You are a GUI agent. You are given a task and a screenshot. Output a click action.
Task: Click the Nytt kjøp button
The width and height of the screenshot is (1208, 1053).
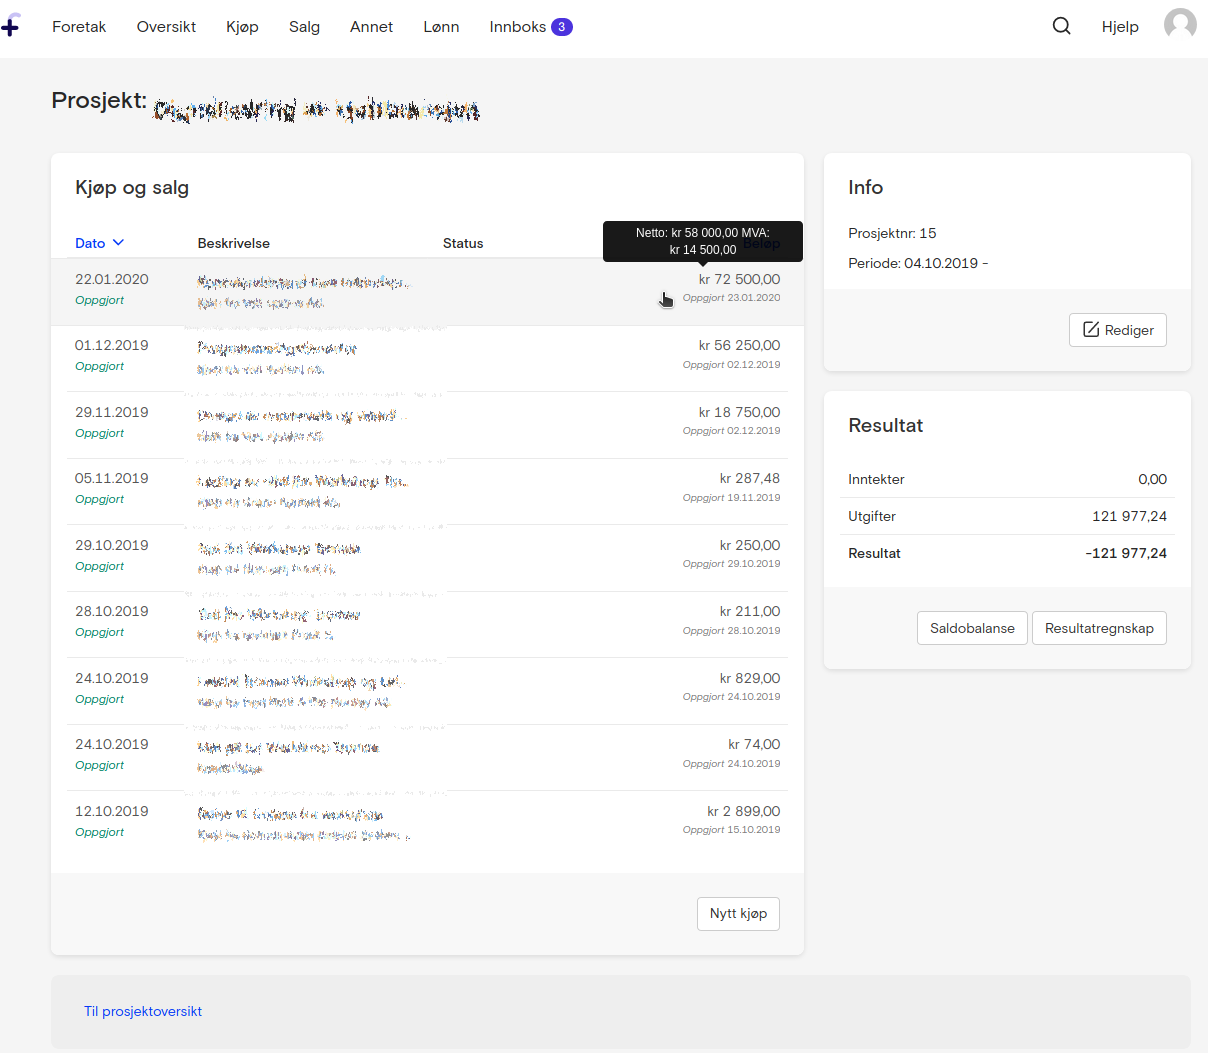(x=738, y=914)
